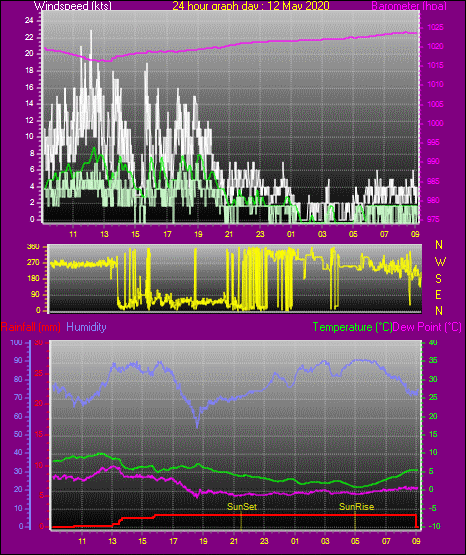Viewport: 466px width, 555px height.
Task: Click the 50 humidity scale value
Action: click(18, 434)
